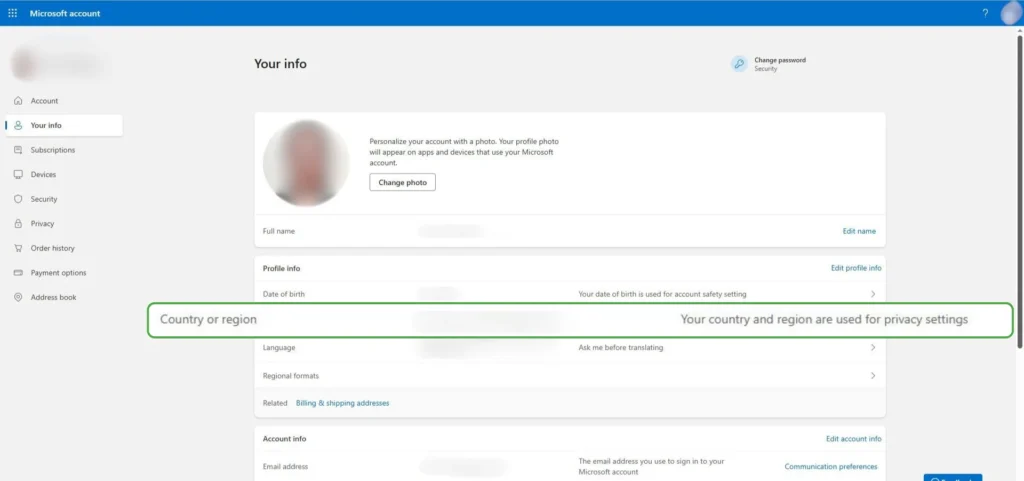Click the help question mark icon
Image resolution: width=1024 pixels, height=481 pixels.
click(985, 13)
